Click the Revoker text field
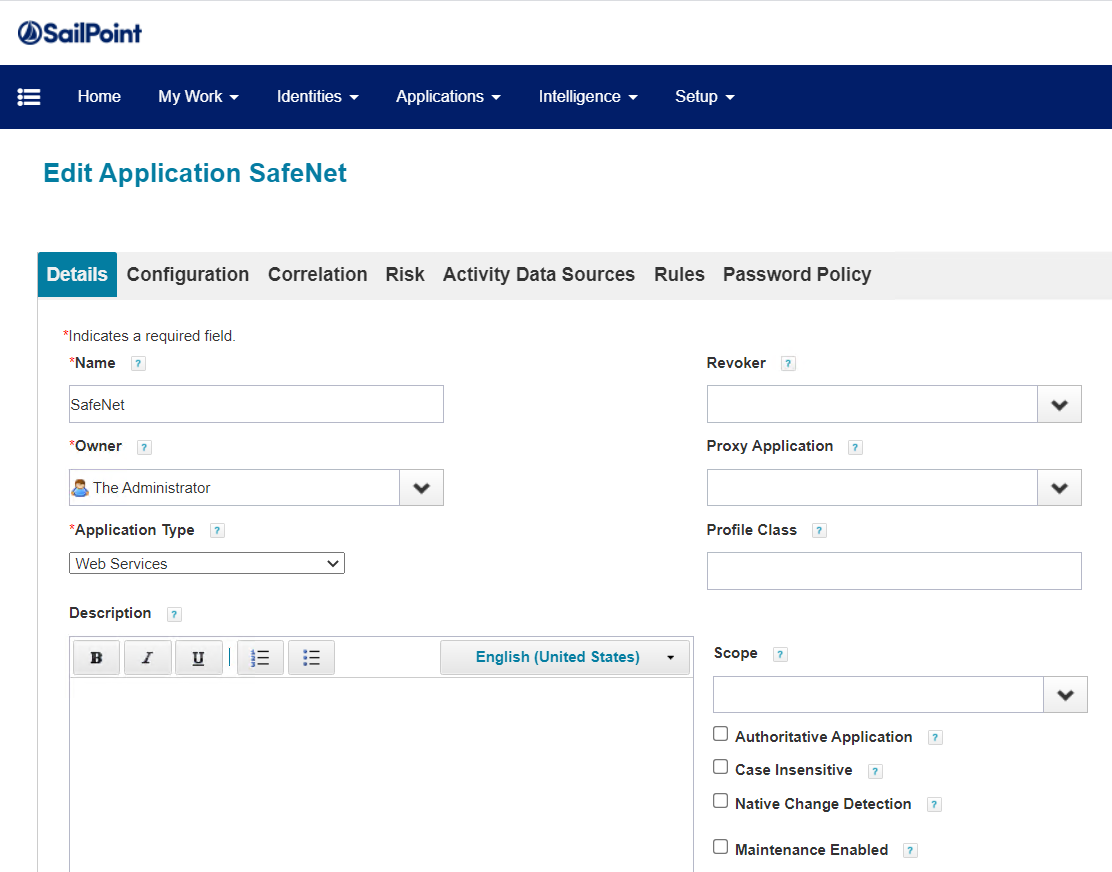The width and height of the screenshot is (1112, 872). pos(872,405)
